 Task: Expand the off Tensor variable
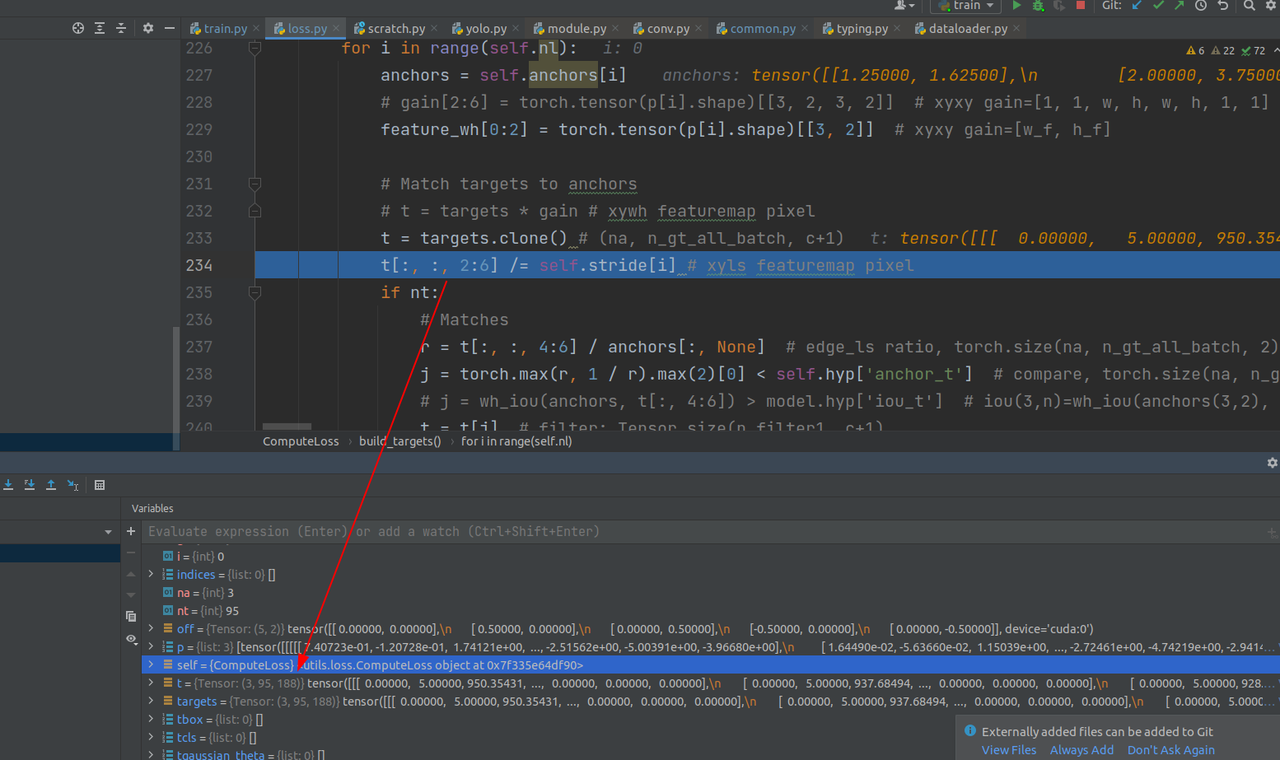click(151, 629)
